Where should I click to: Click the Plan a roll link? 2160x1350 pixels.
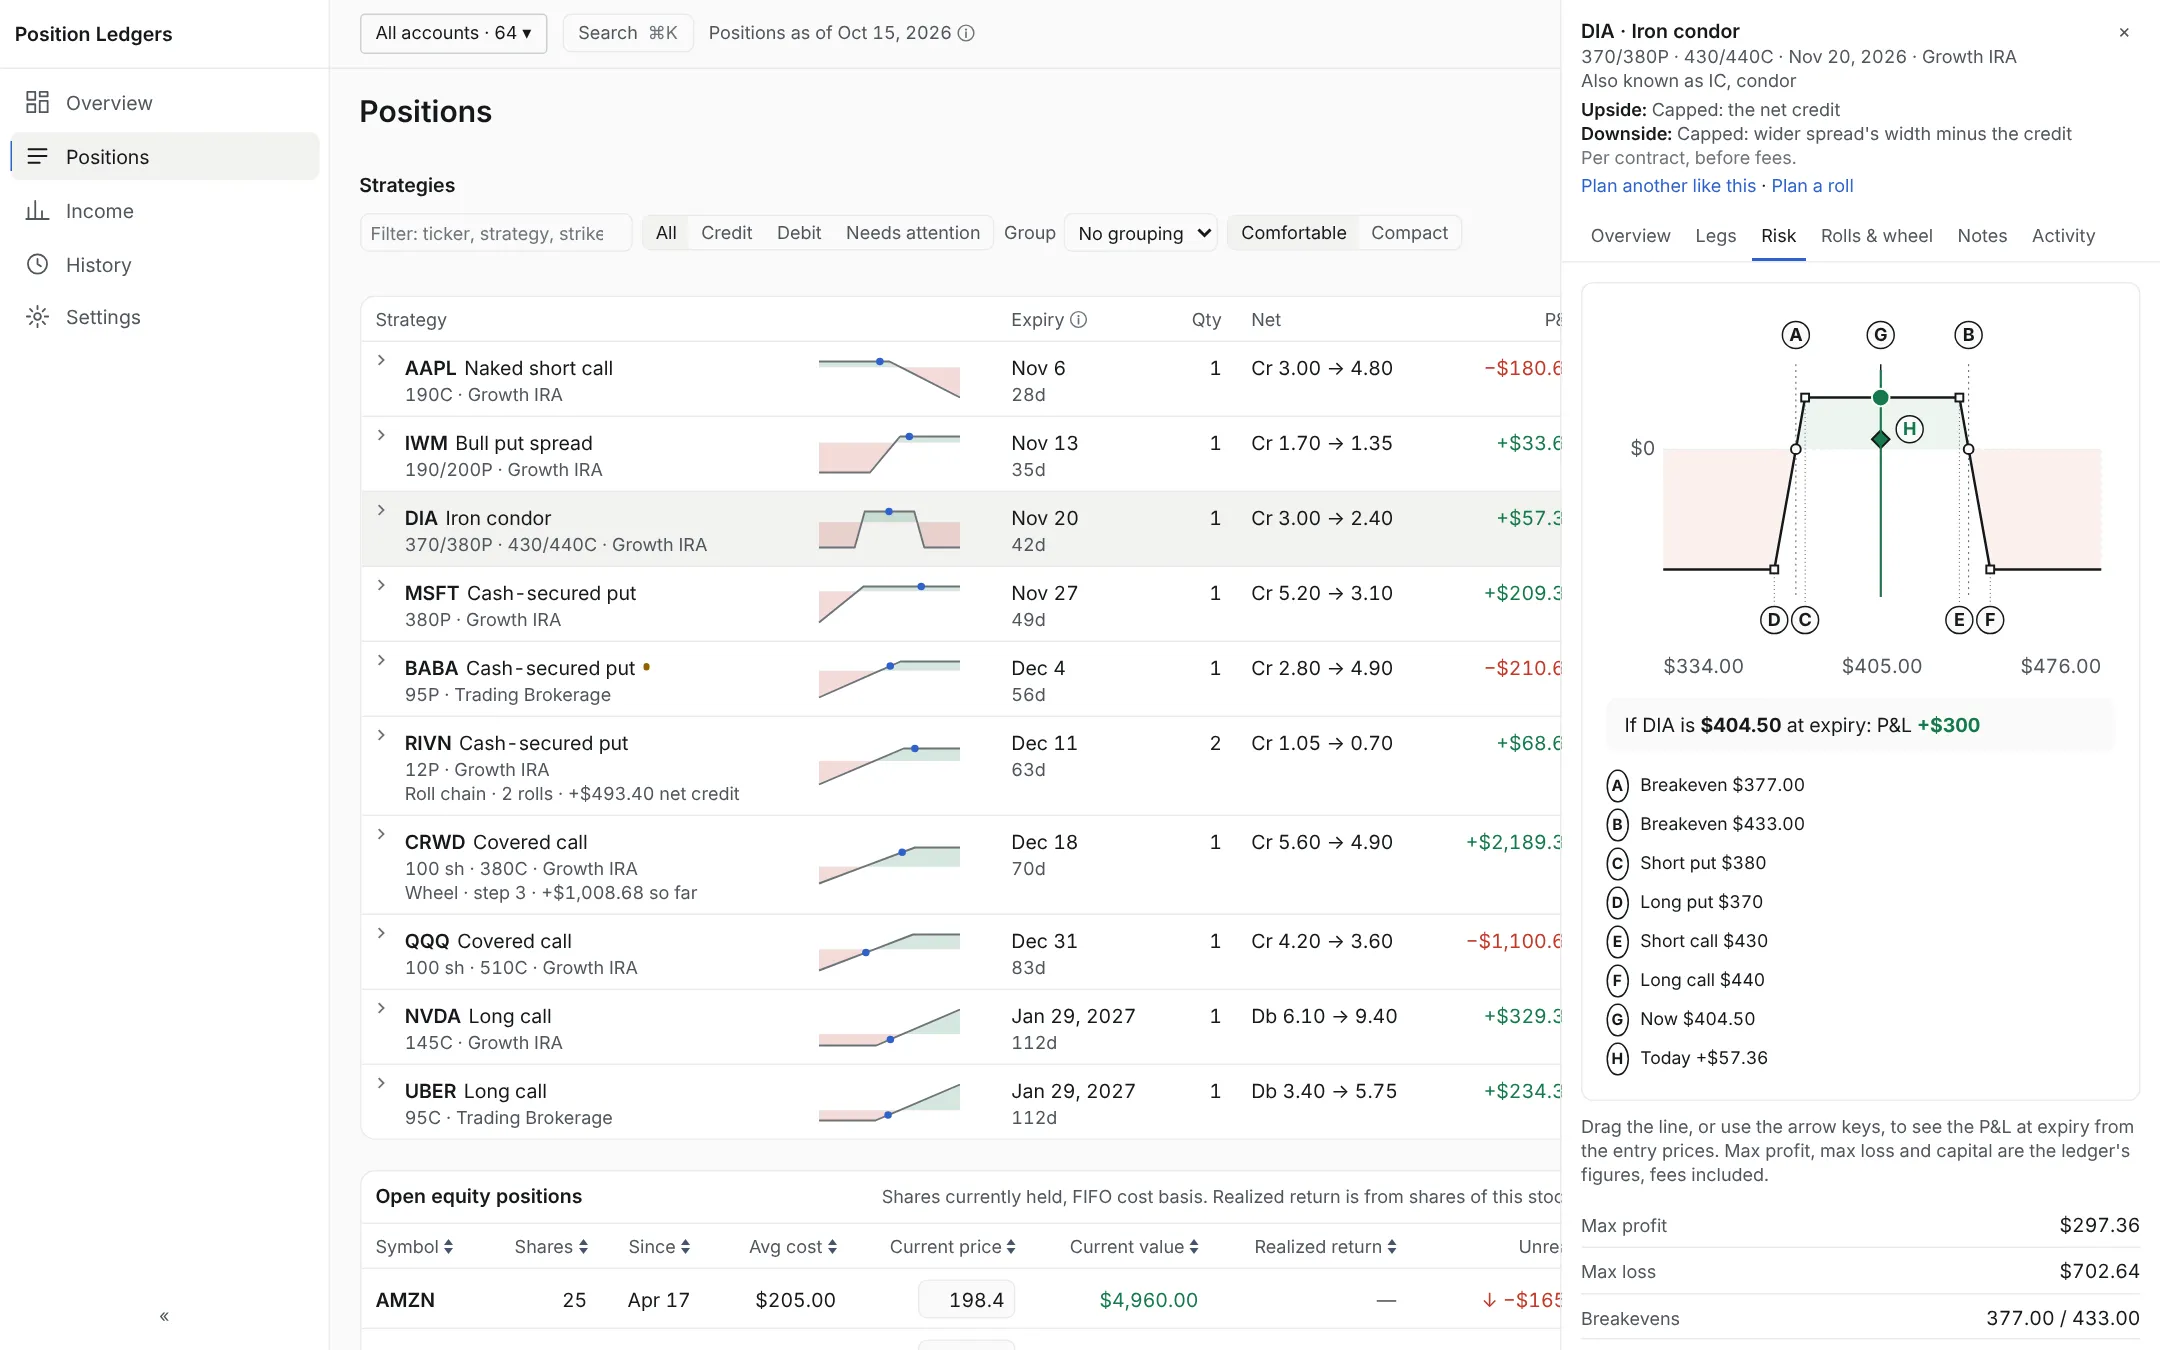point(1812,185)
